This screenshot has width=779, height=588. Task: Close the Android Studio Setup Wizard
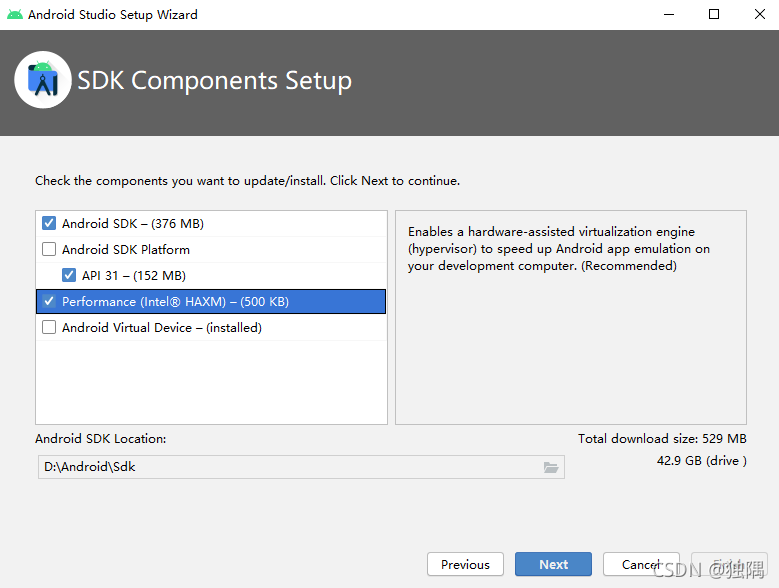760,14
